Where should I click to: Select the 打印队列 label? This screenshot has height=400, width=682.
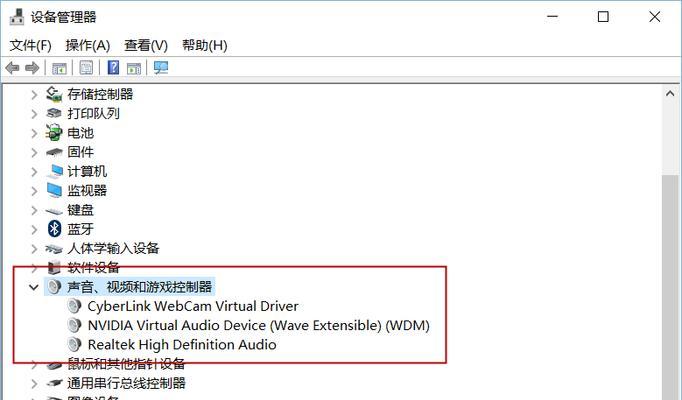click(94, 113)
